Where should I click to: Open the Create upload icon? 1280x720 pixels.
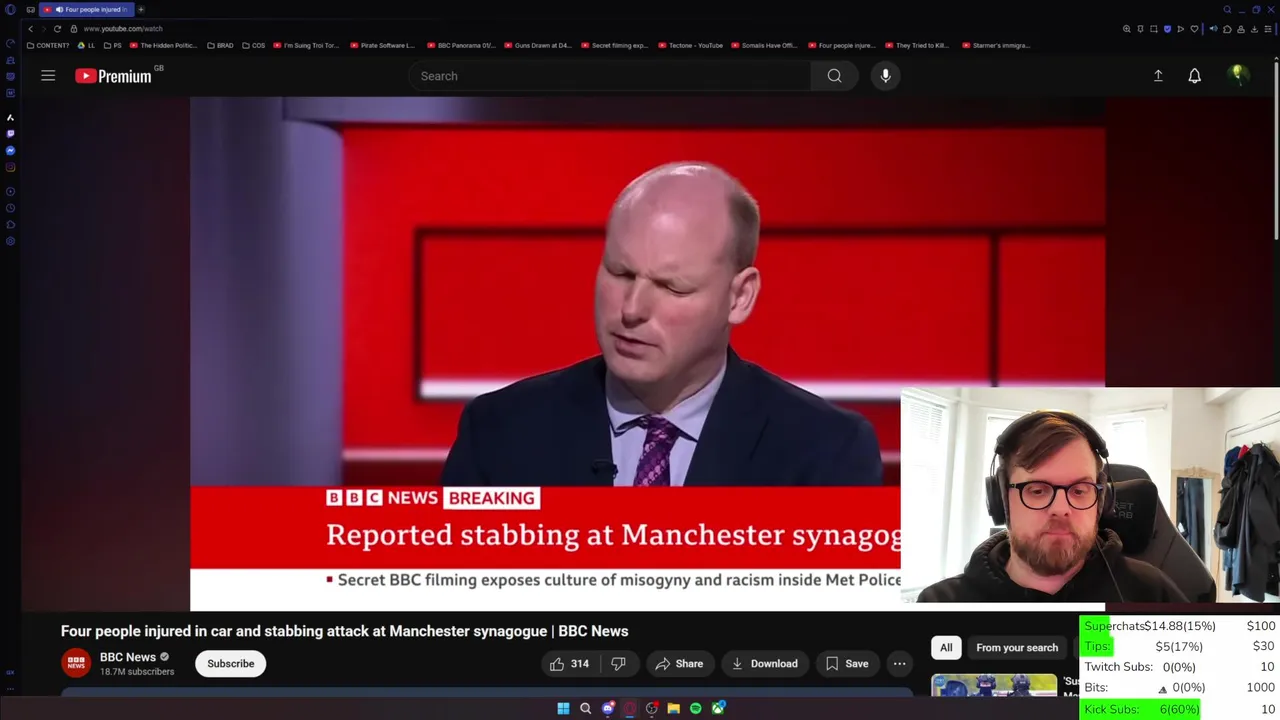click(1158, 76)
